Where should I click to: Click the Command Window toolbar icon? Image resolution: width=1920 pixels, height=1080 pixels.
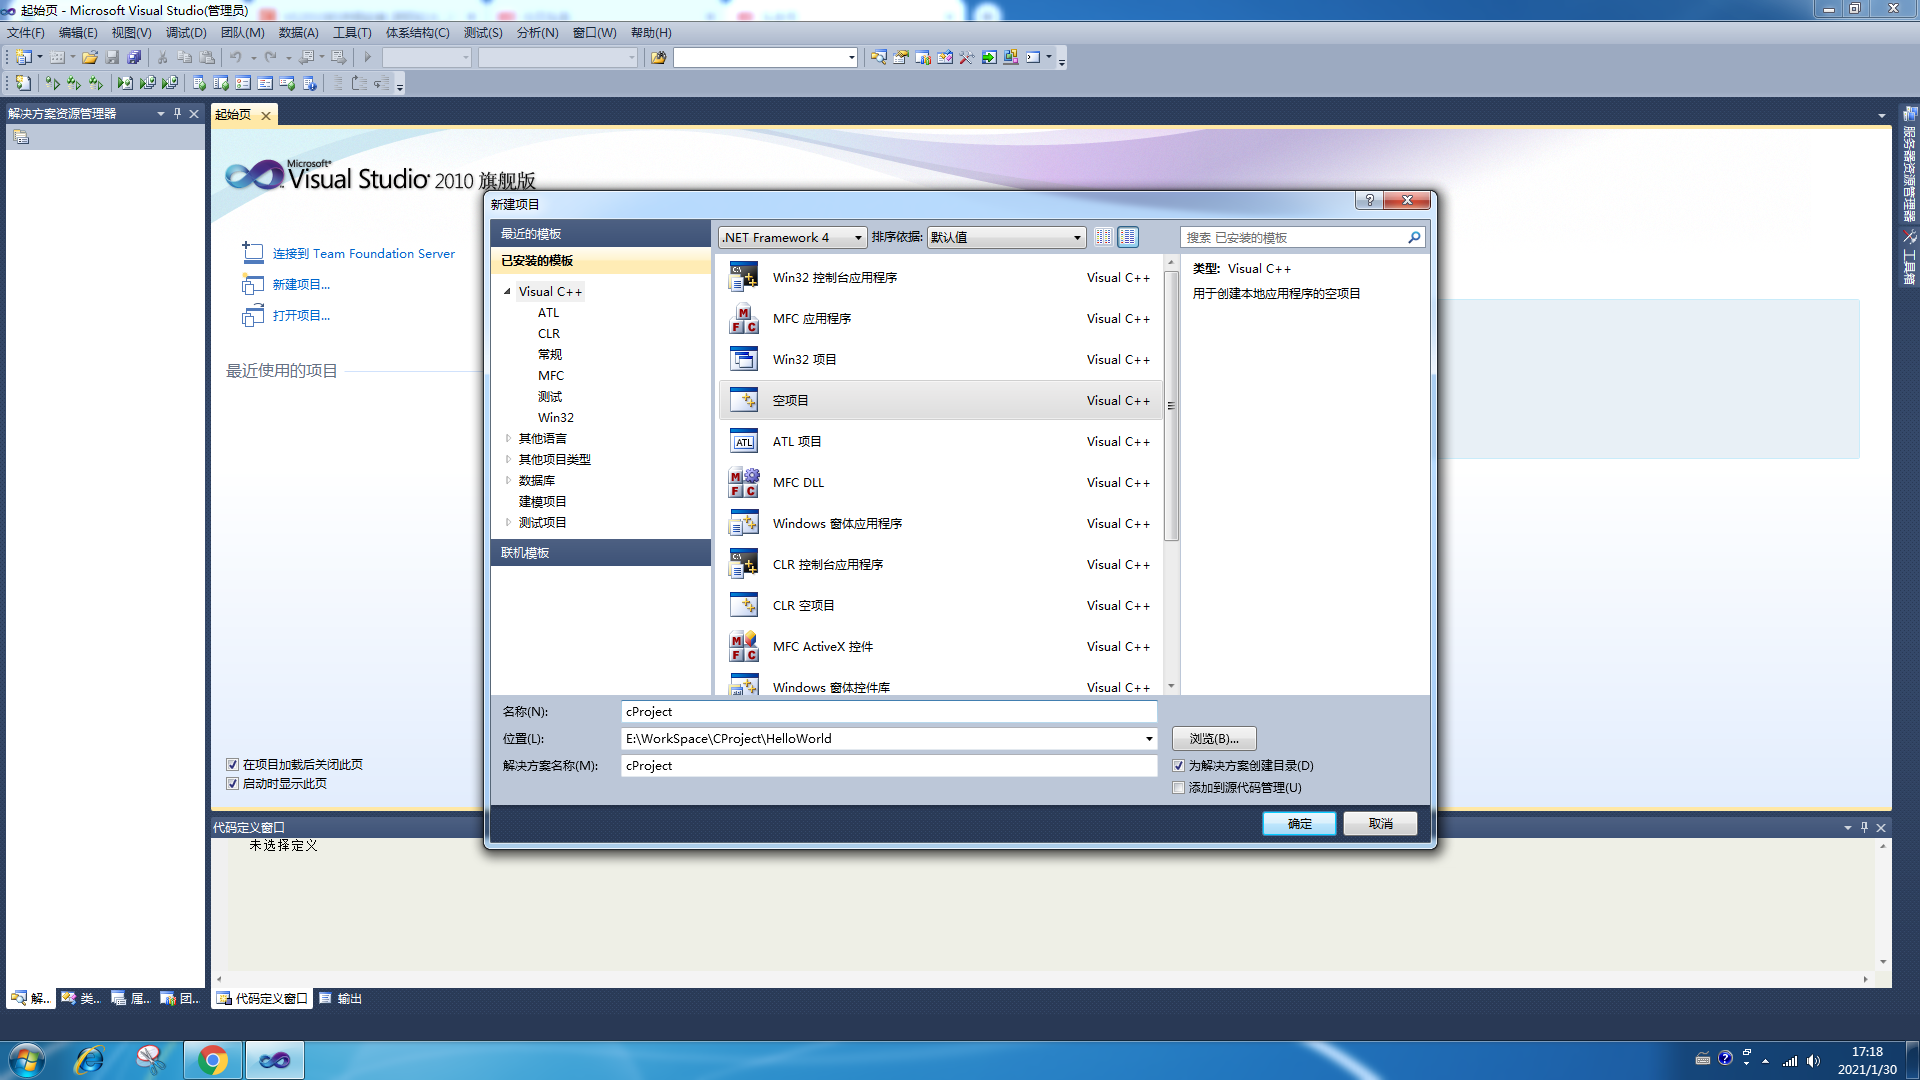1033,58
